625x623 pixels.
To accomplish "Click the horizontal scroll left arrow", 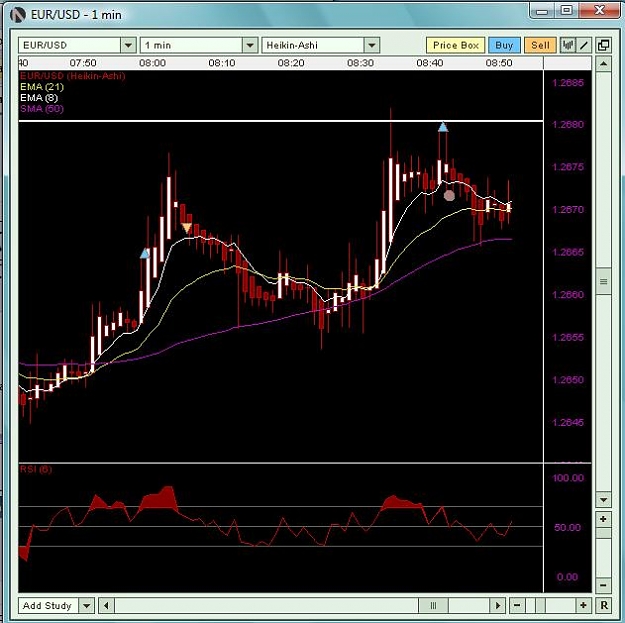I will [x=106, y=606].
